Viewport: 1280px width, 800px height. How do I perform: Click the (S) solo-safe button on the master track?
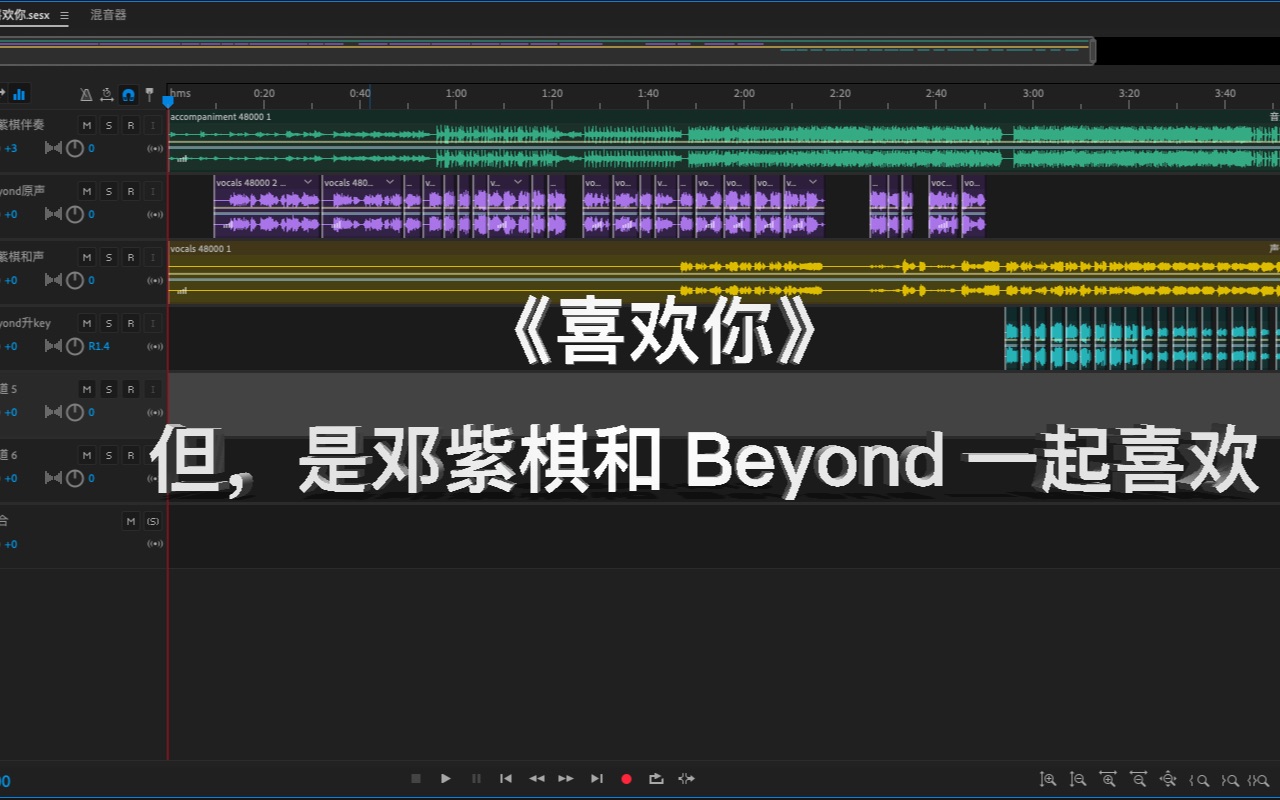(x=153, y=521)
